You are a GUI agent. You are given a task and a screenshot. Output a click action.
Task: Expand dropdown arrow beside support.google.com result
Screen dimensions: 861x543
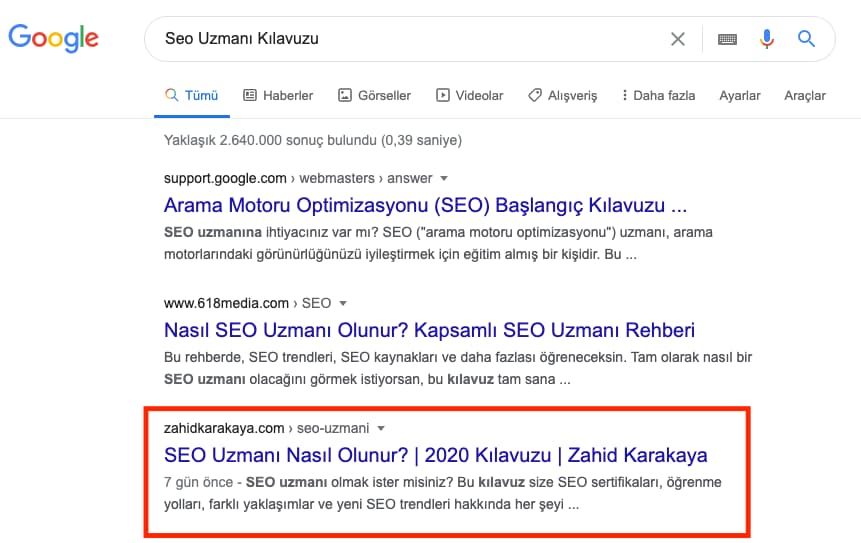[444, 178]
